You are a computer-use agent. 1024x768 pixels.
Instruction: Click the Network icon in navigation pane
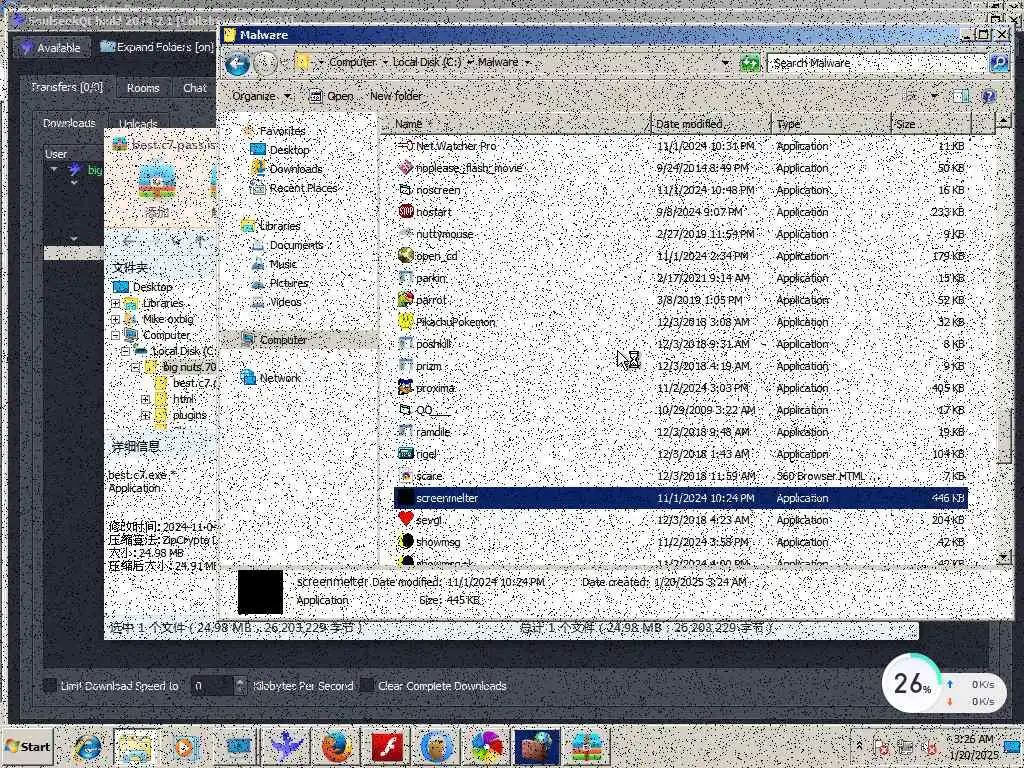click(x=248, y=377)
